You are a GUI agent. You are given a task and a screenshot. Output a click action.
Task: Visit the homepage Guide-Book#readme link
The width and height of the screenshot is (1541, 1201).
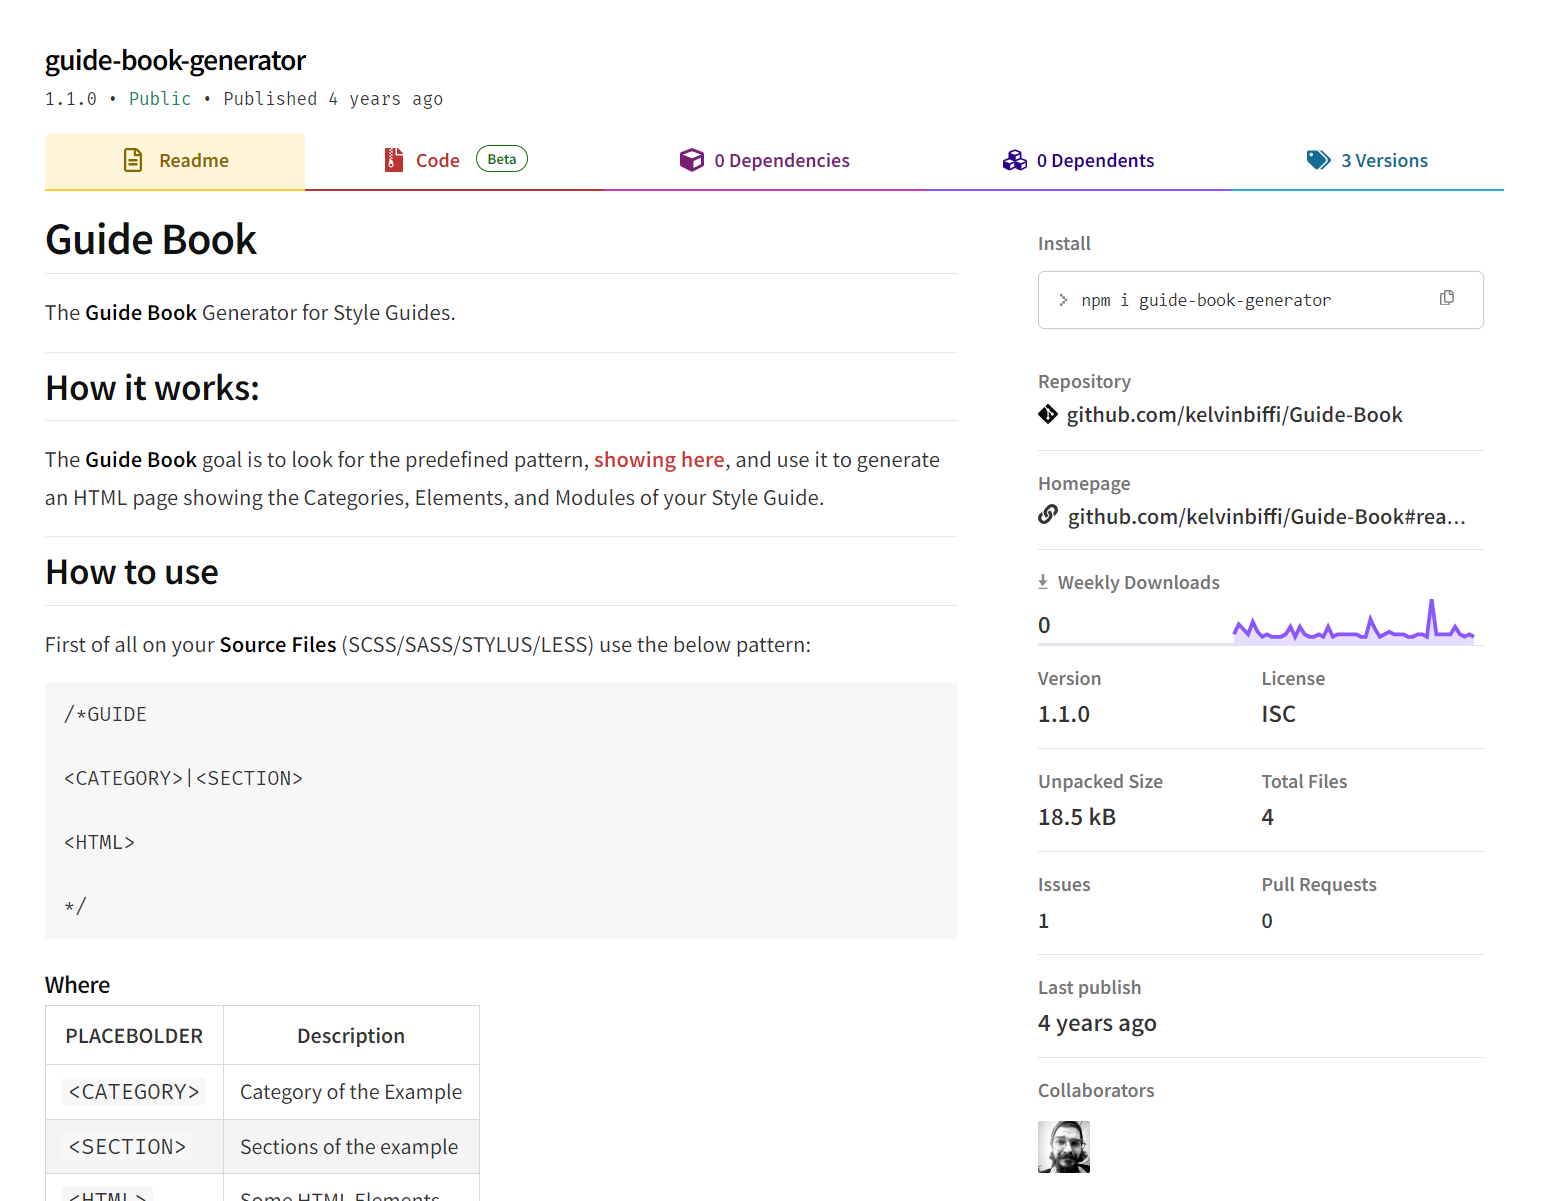[1266, 517]
